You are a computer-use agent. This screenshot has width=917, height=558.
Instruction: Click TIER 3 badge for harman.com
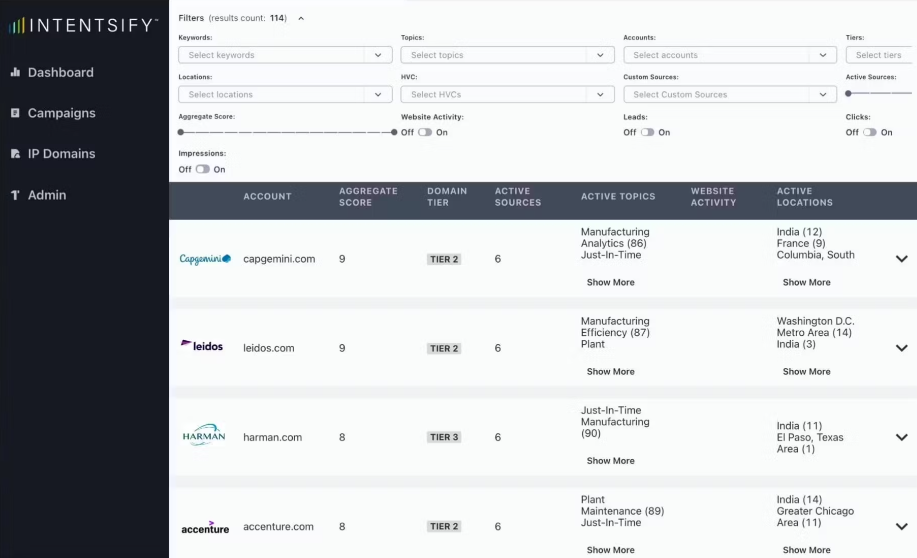tap(444, 437)
